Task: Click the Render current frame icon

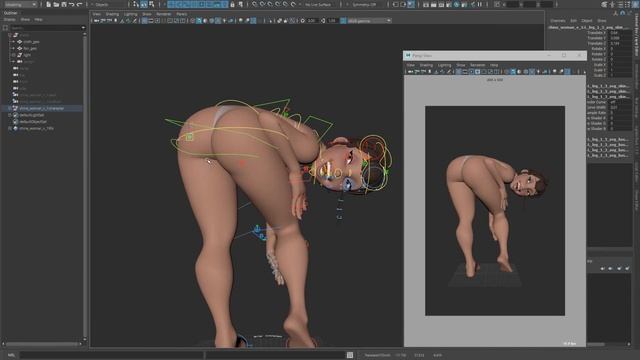Action: 433,4
